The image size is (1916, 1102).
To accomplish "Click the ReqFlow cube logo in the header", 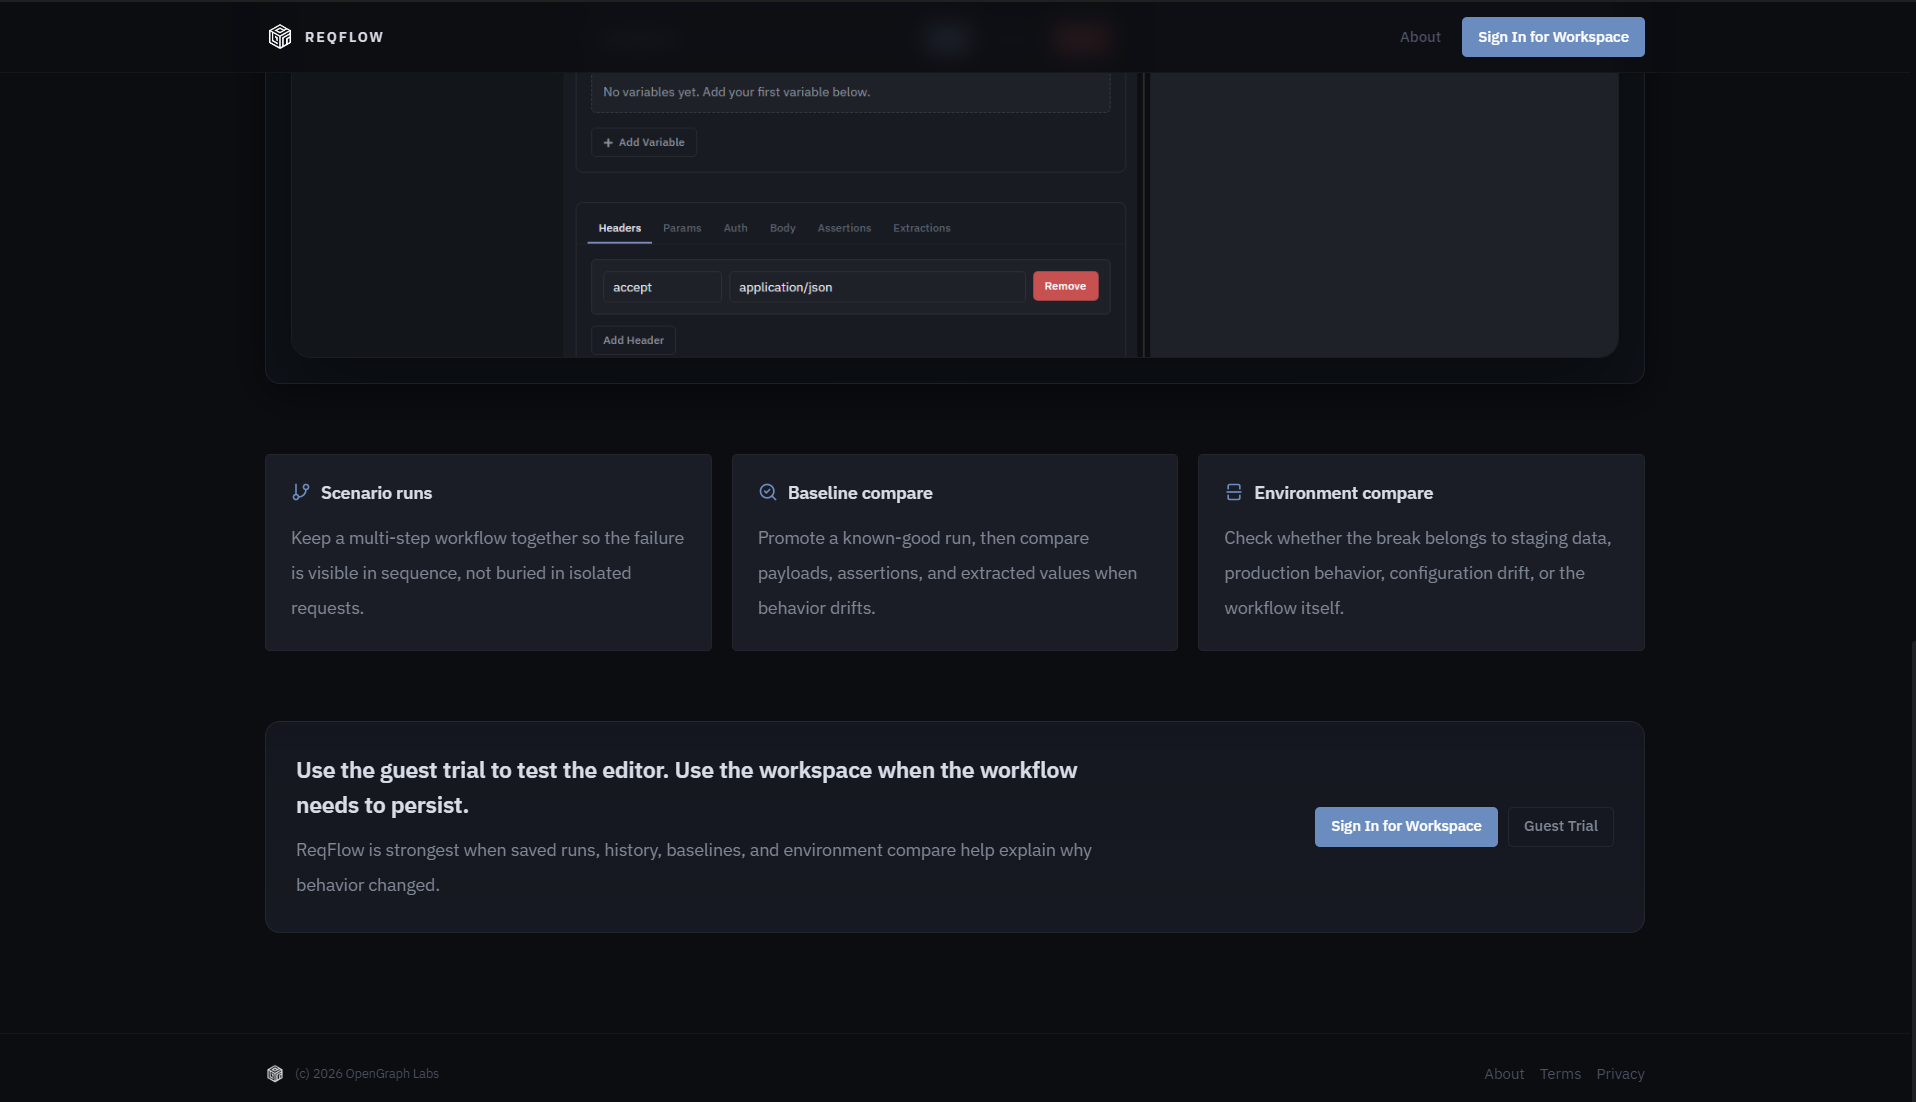I will point(280,36).
